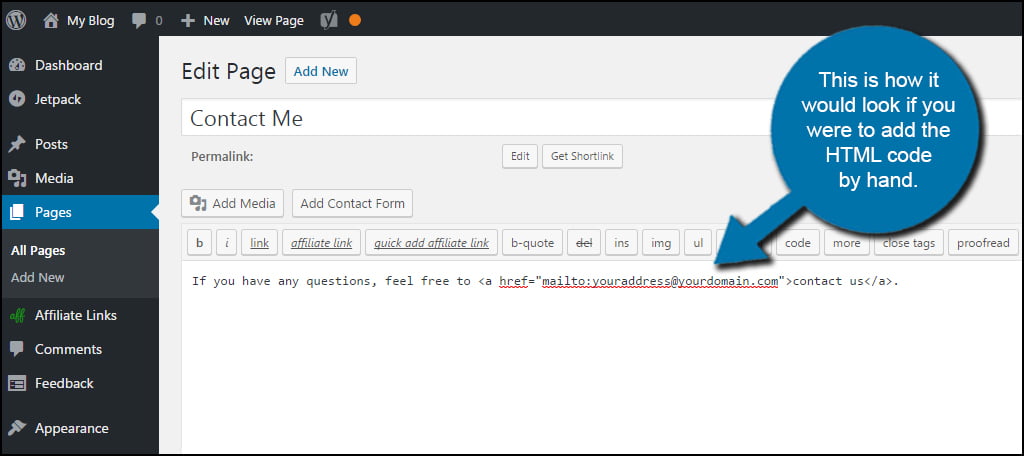Click the ul quicktag button
This screenshot has height=456, width=1024.
[x=698, y=243]
